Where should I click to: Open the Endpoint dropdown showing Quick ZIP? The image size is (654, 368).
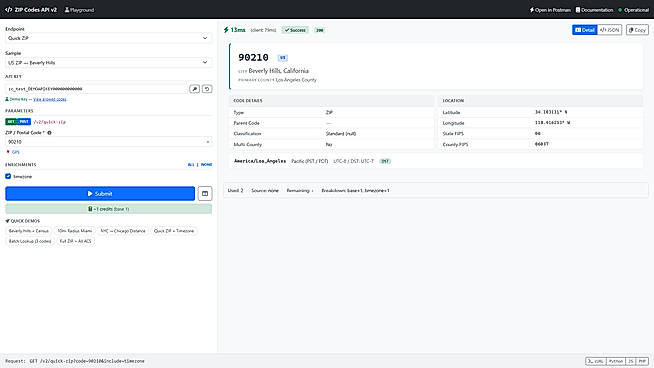pos(108,38)
